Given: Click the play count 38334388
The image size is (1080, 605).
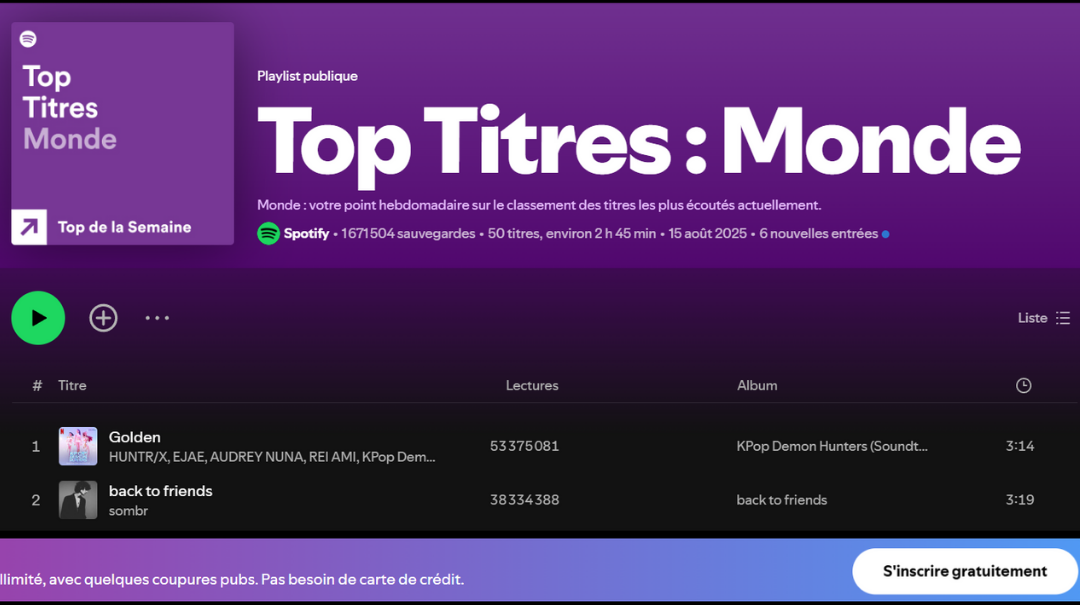Looking at the screenshot, I should (x=524, y=500).
